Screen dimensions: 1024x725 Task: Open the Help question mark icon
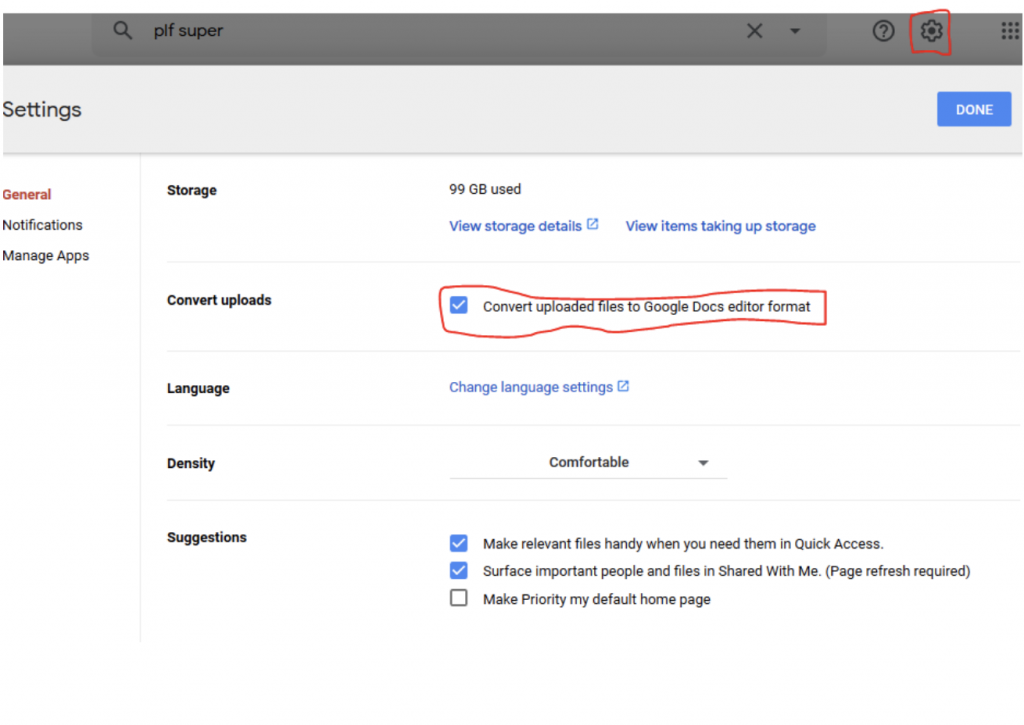883,31
